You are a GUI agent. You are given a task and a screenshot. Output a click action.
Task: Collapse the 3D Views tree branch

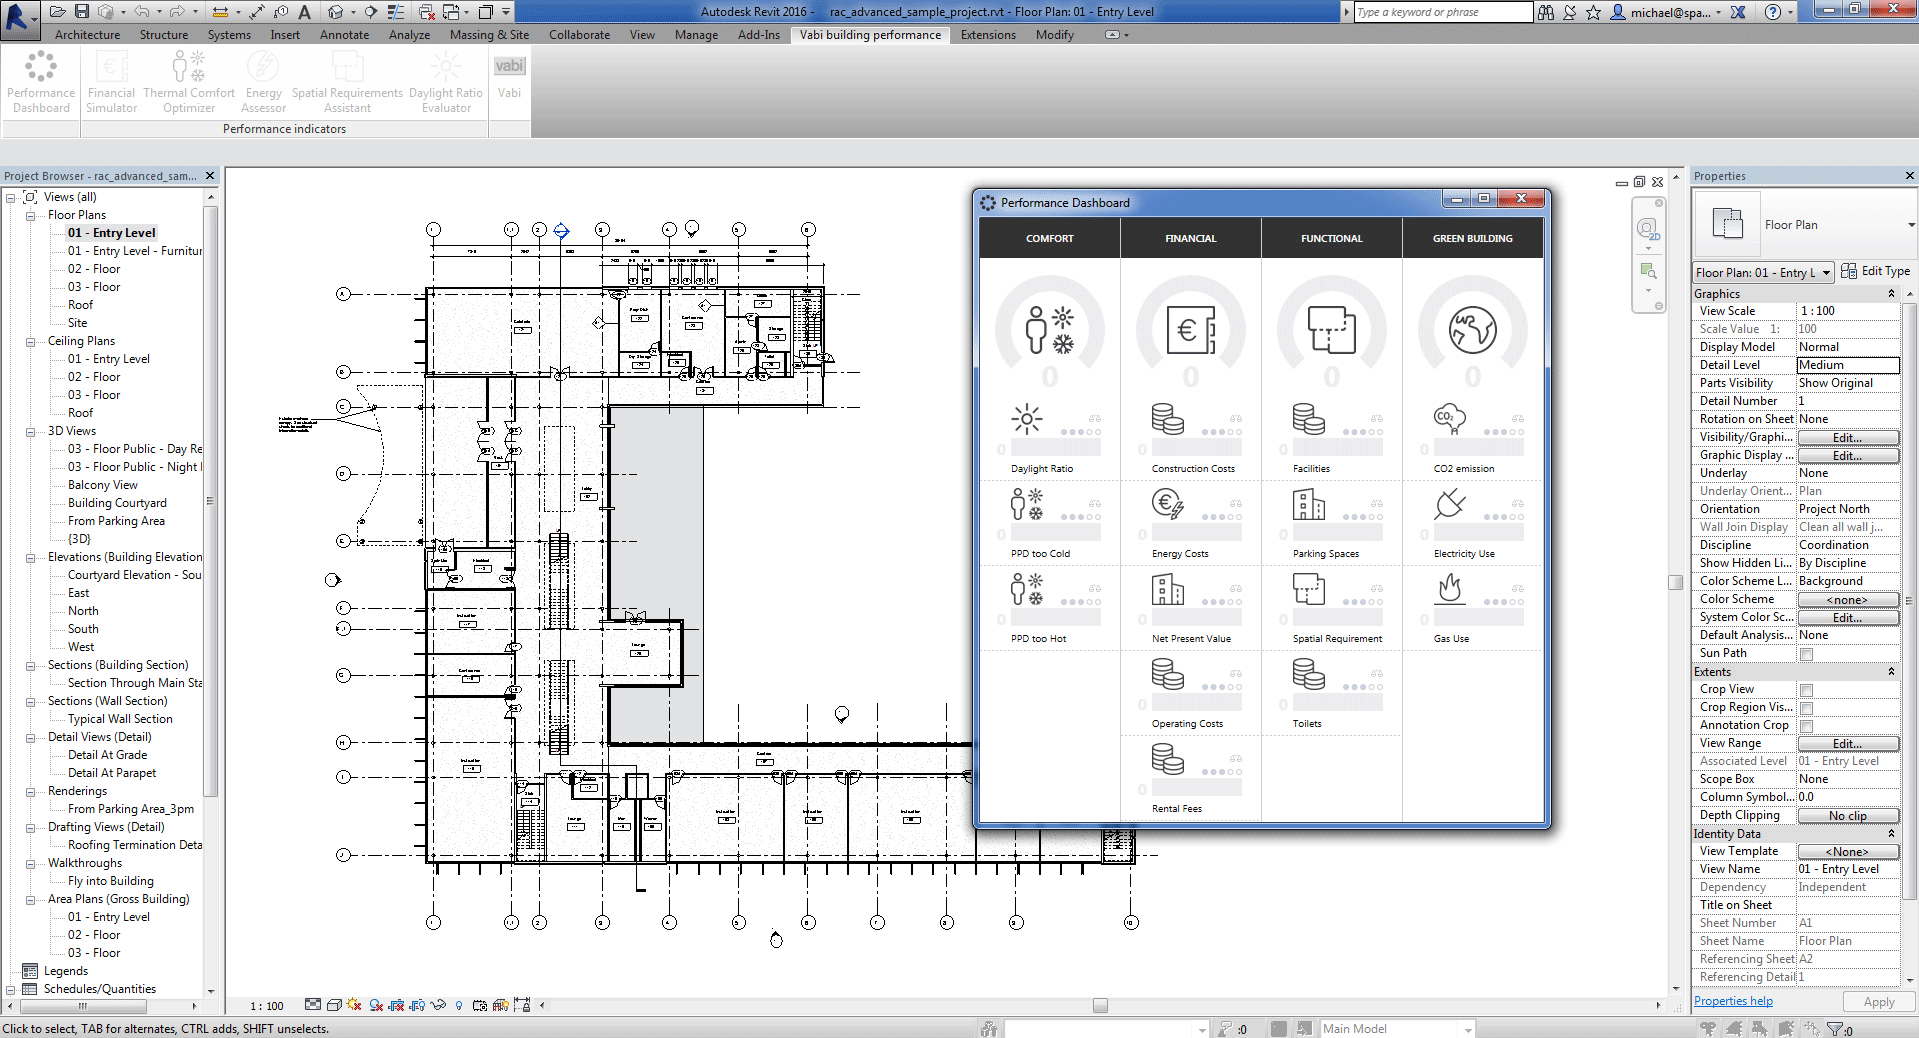[x=30, y=431]
